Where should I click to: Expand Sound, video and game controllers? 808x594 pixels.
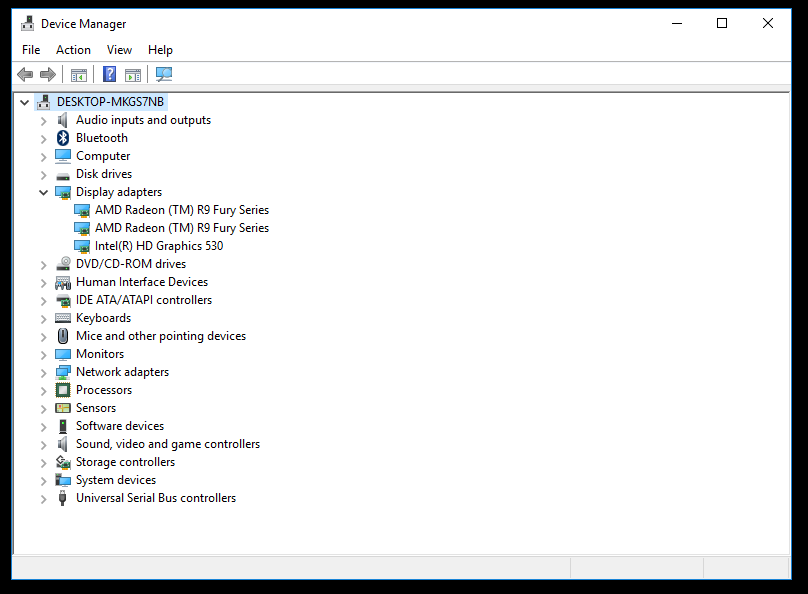pyautogui.click(x=44, y=445)
